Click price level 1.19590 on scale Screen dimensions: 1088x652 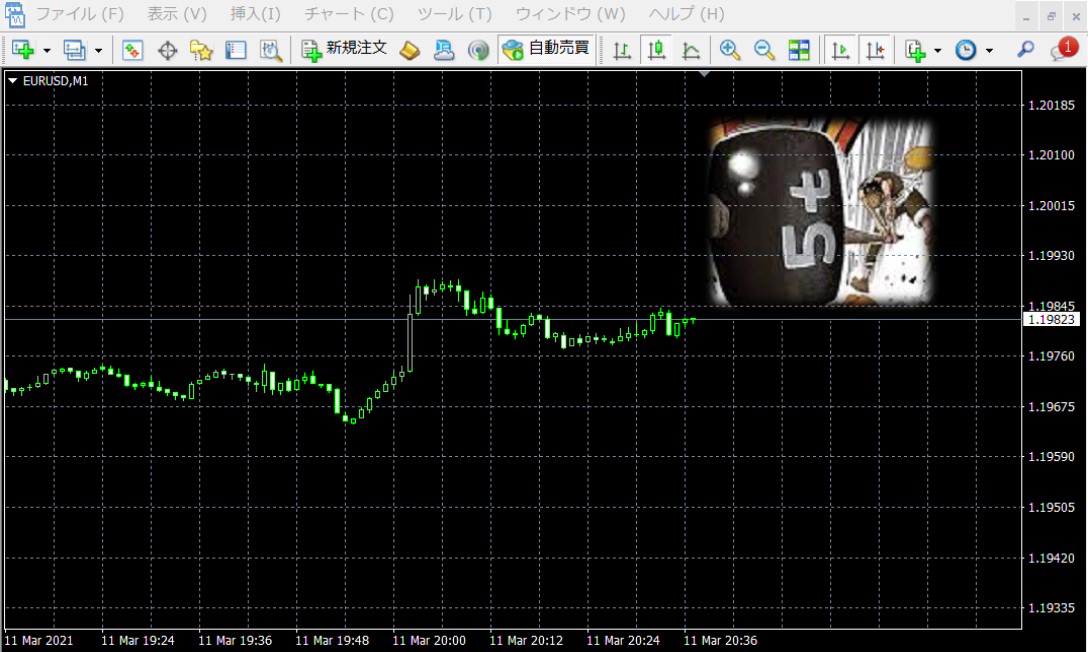pyautogui.click(x=1051, y=457)
